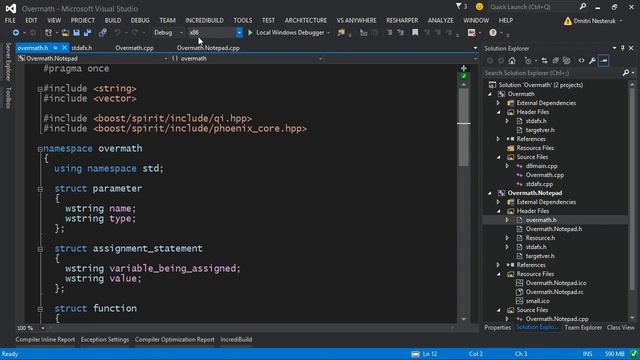Open Properties wrench icon in Solution Explorer
The height and width of the screenshot is (360, 640).
[592, 61]
